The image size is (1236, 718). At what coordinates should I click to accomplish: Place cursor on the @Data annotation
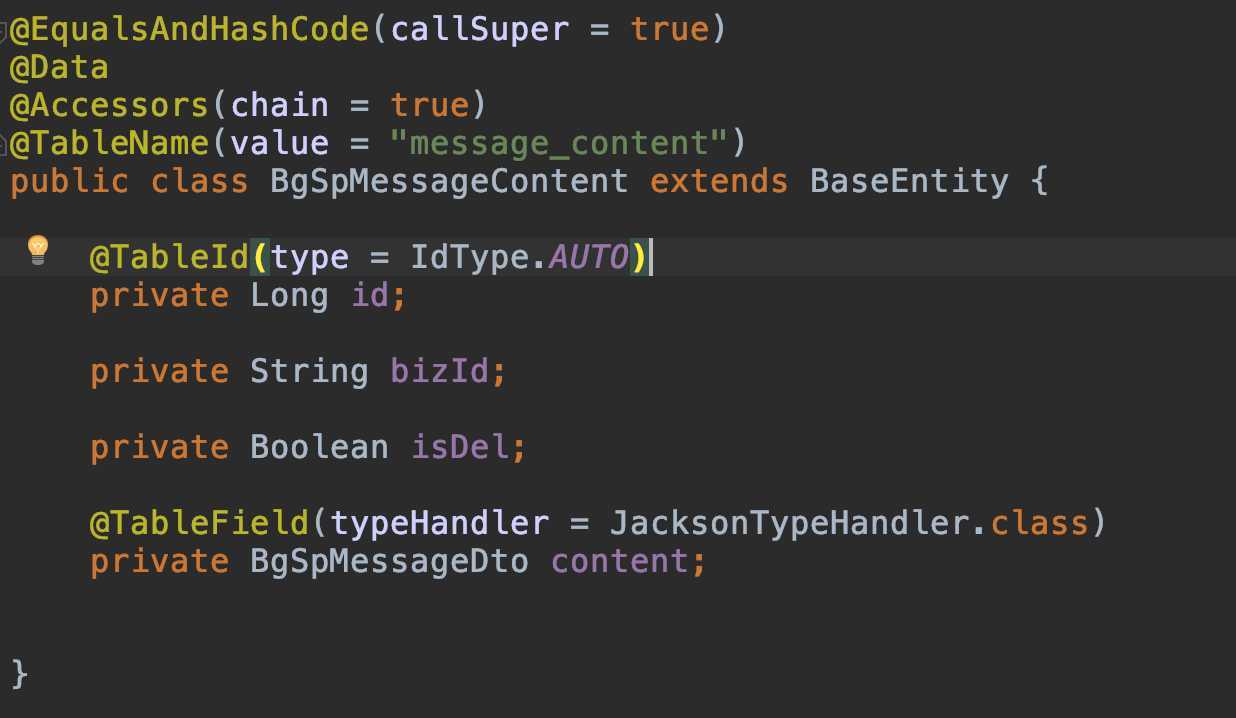[59, 68]
